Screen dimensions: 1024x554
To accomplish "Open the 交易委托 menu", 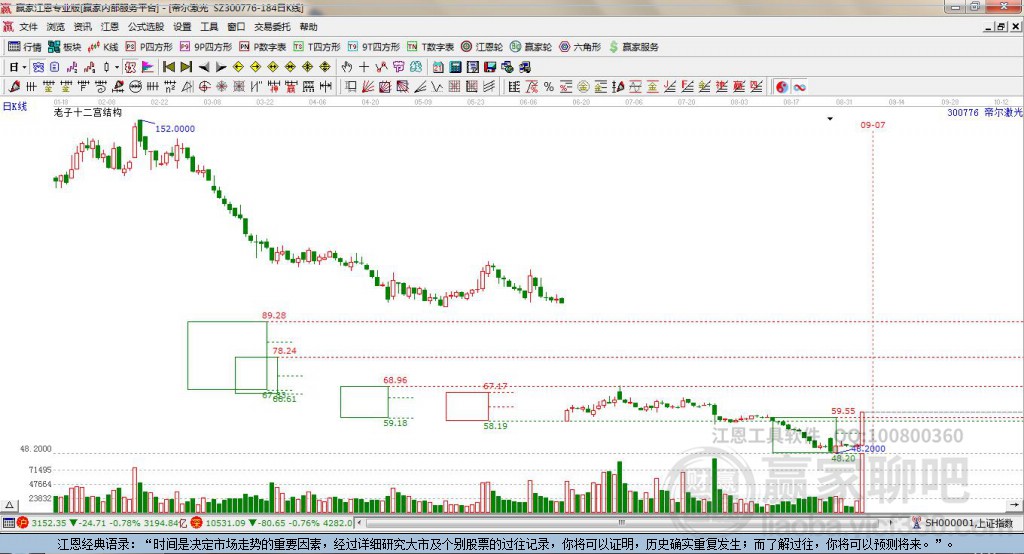I will 272,27.
